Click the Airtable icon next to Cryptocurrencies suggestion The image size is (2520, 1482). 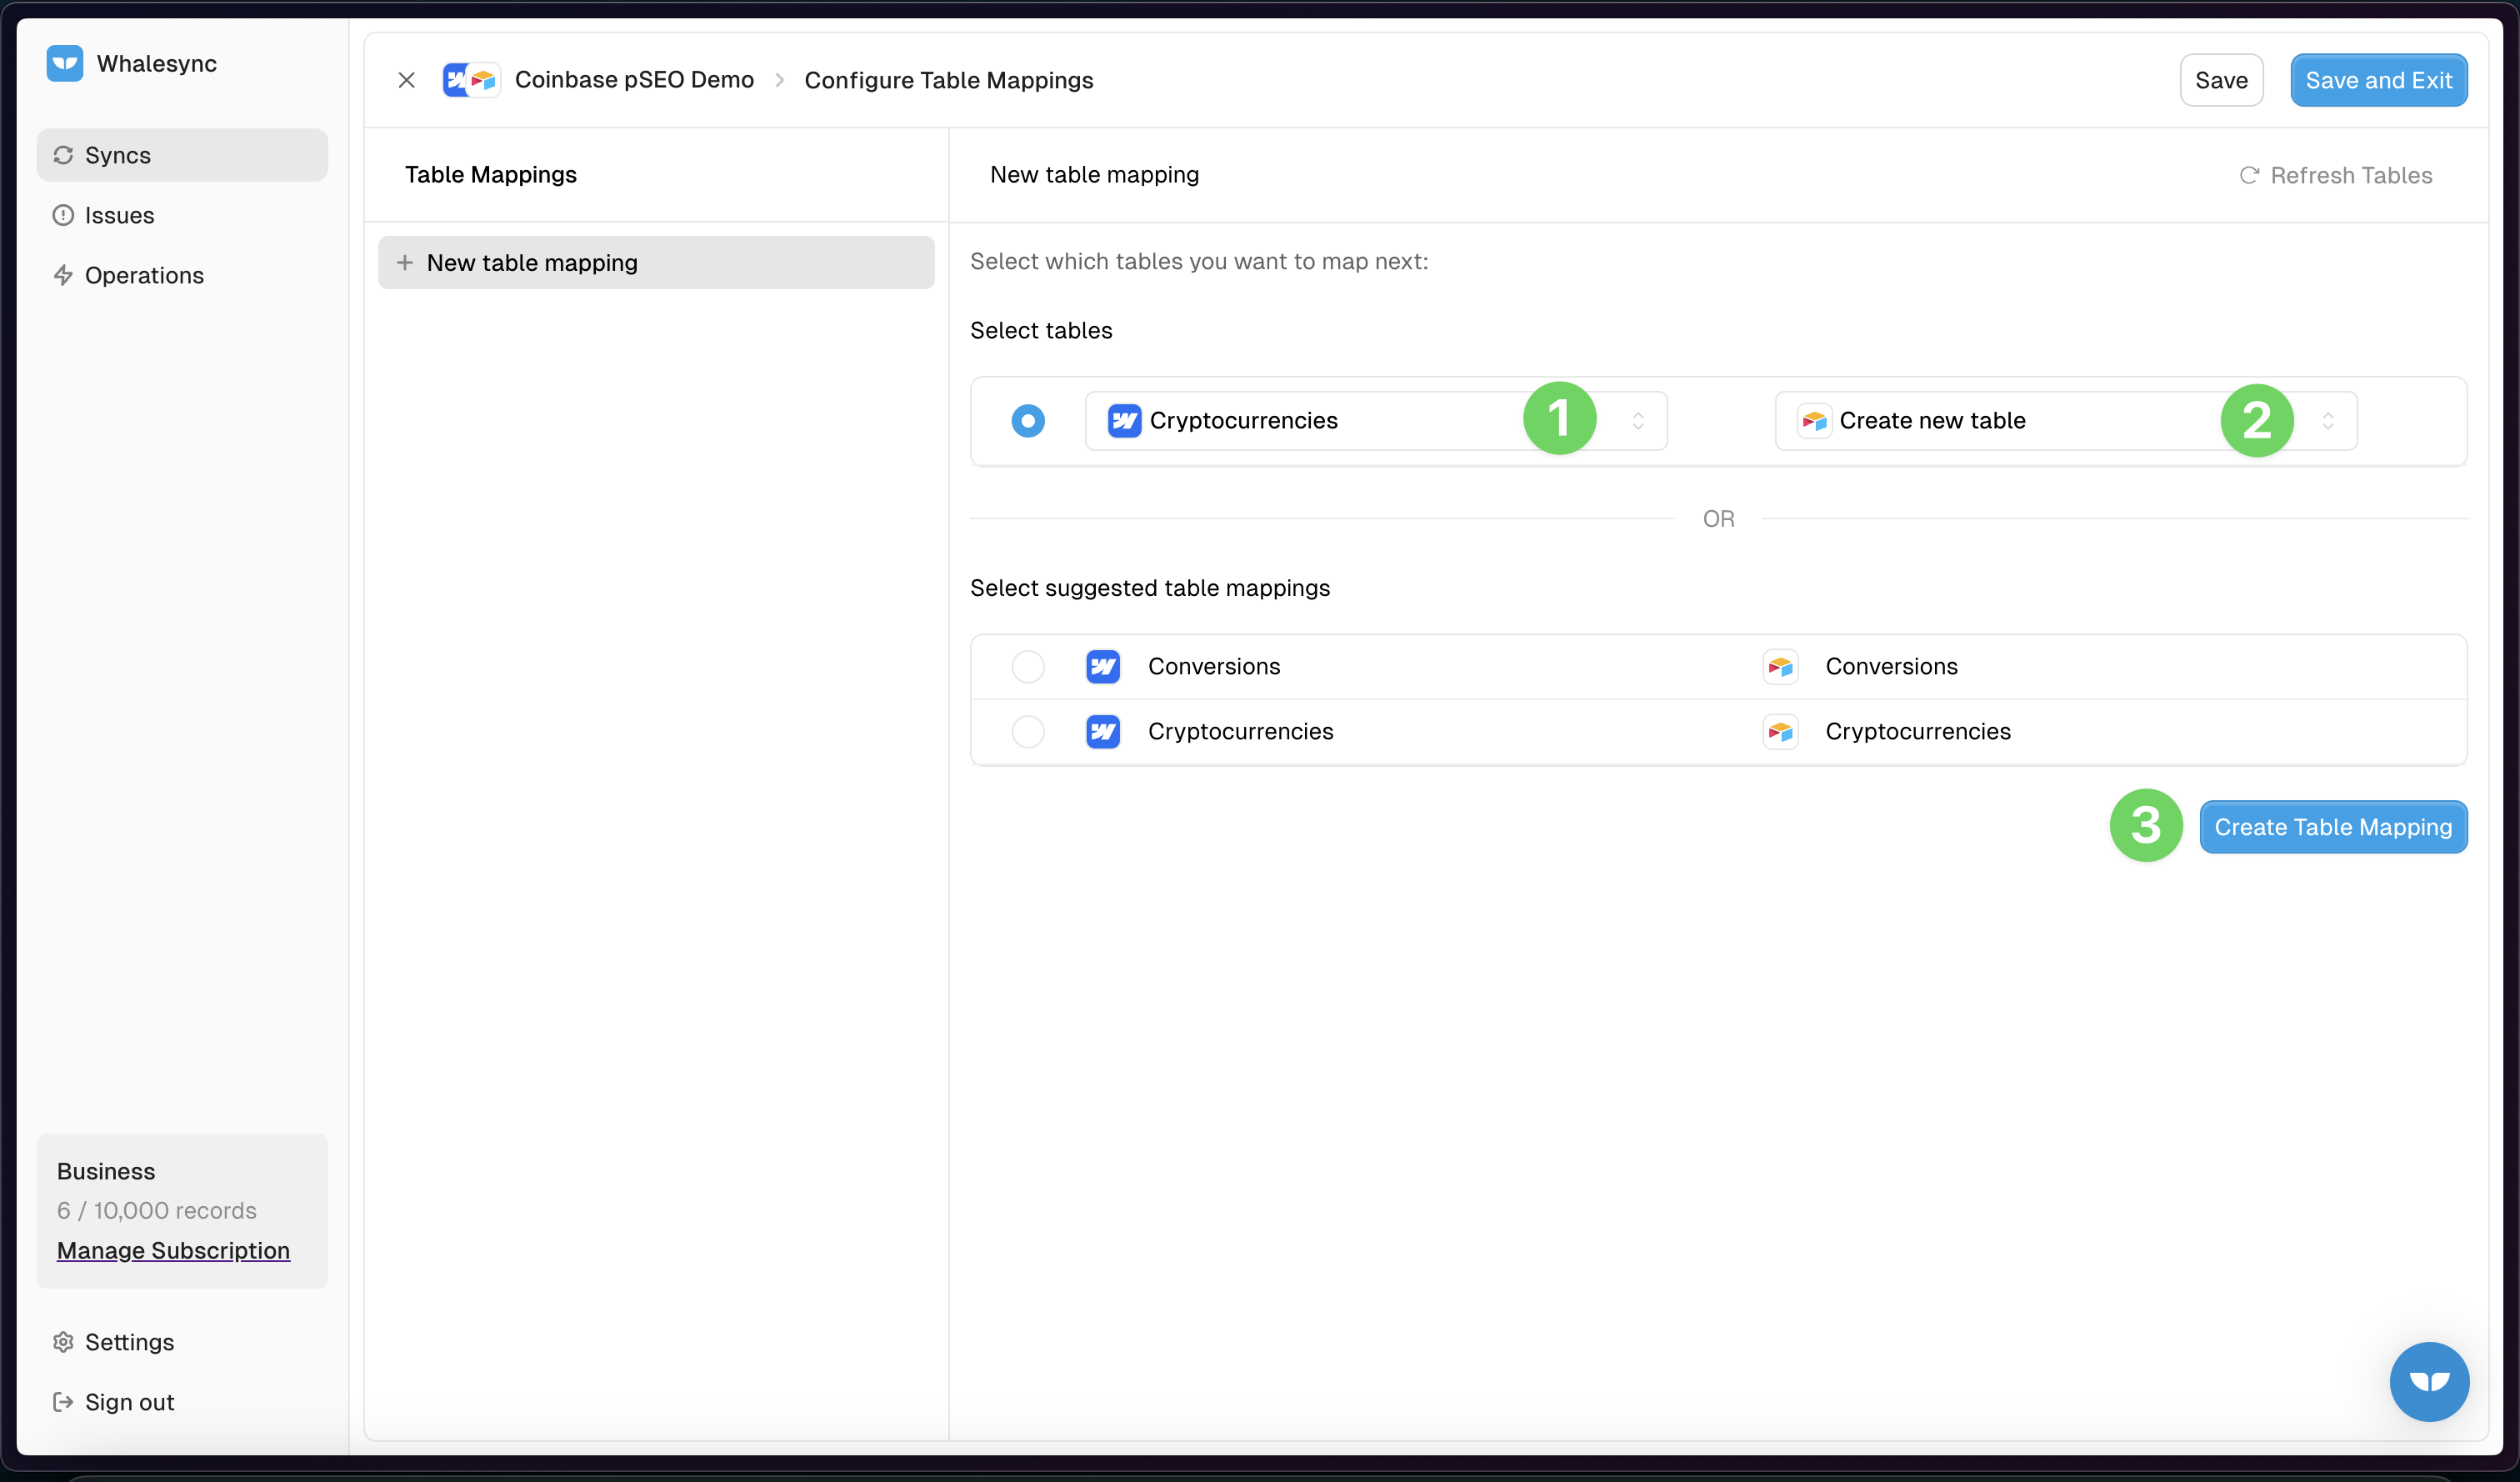tap(1780, 732)
